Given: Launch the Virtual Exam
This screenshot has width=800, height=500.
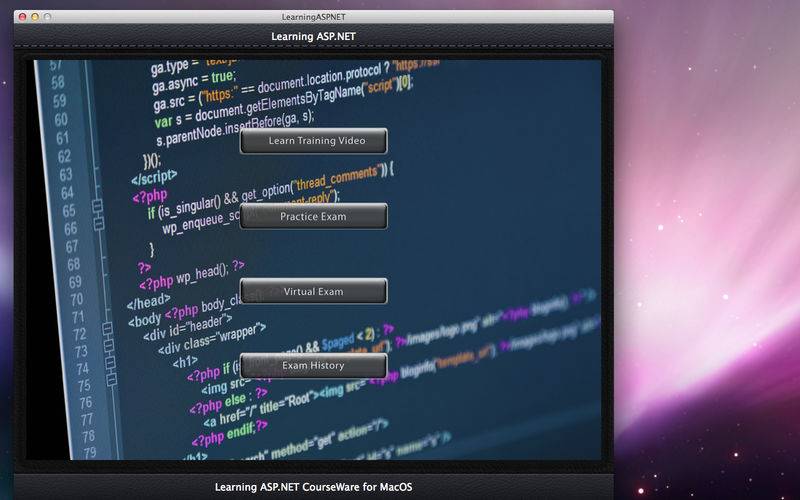Looking at the screenshot, I should point(313,291).
